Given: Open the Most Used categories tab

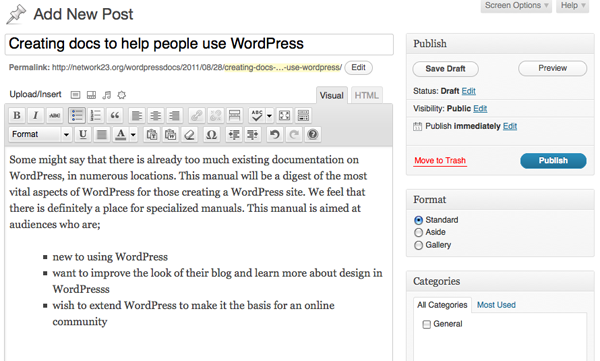Looking at the screenshot, I should point(496,305).
